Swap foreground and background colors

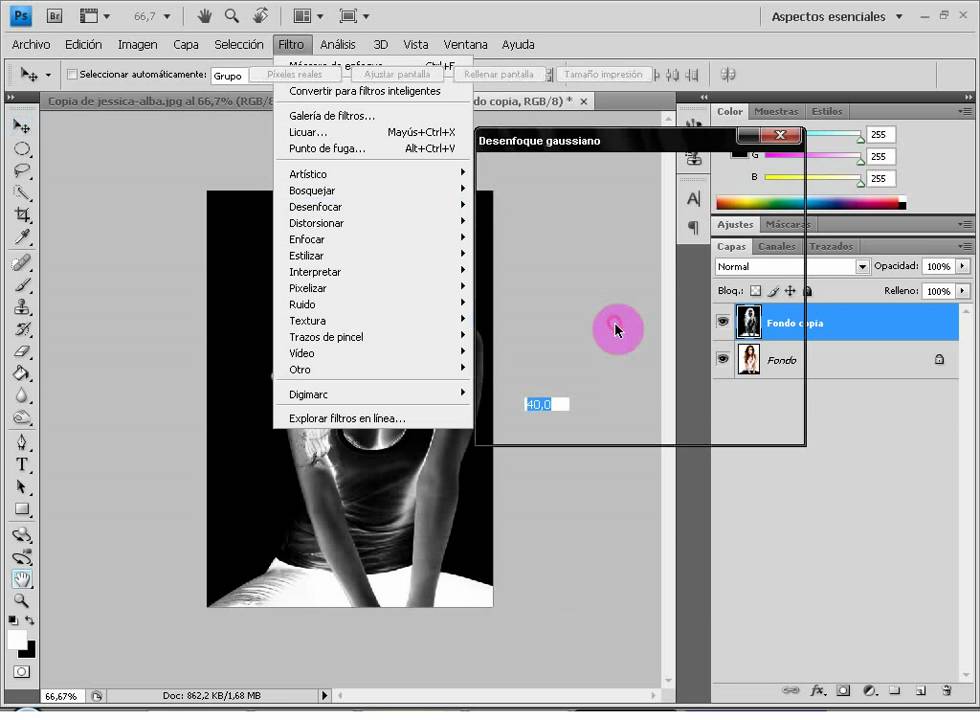(x=29, y=620)
